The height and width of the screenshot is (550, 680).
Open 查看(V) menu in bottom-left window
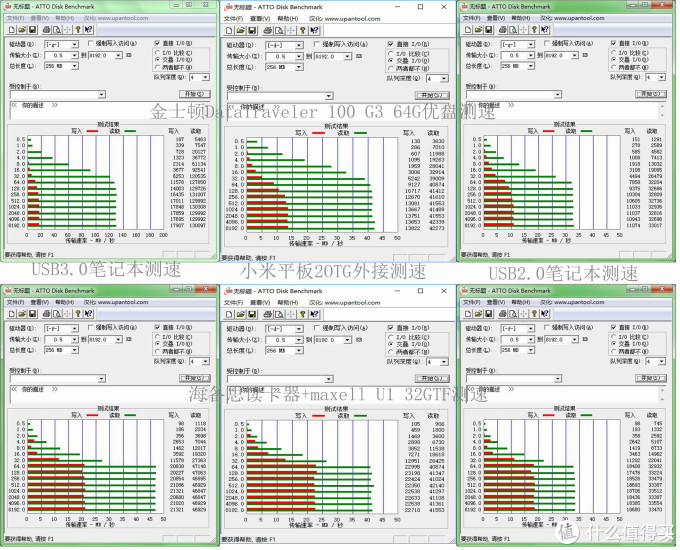[x=40, y=302]
